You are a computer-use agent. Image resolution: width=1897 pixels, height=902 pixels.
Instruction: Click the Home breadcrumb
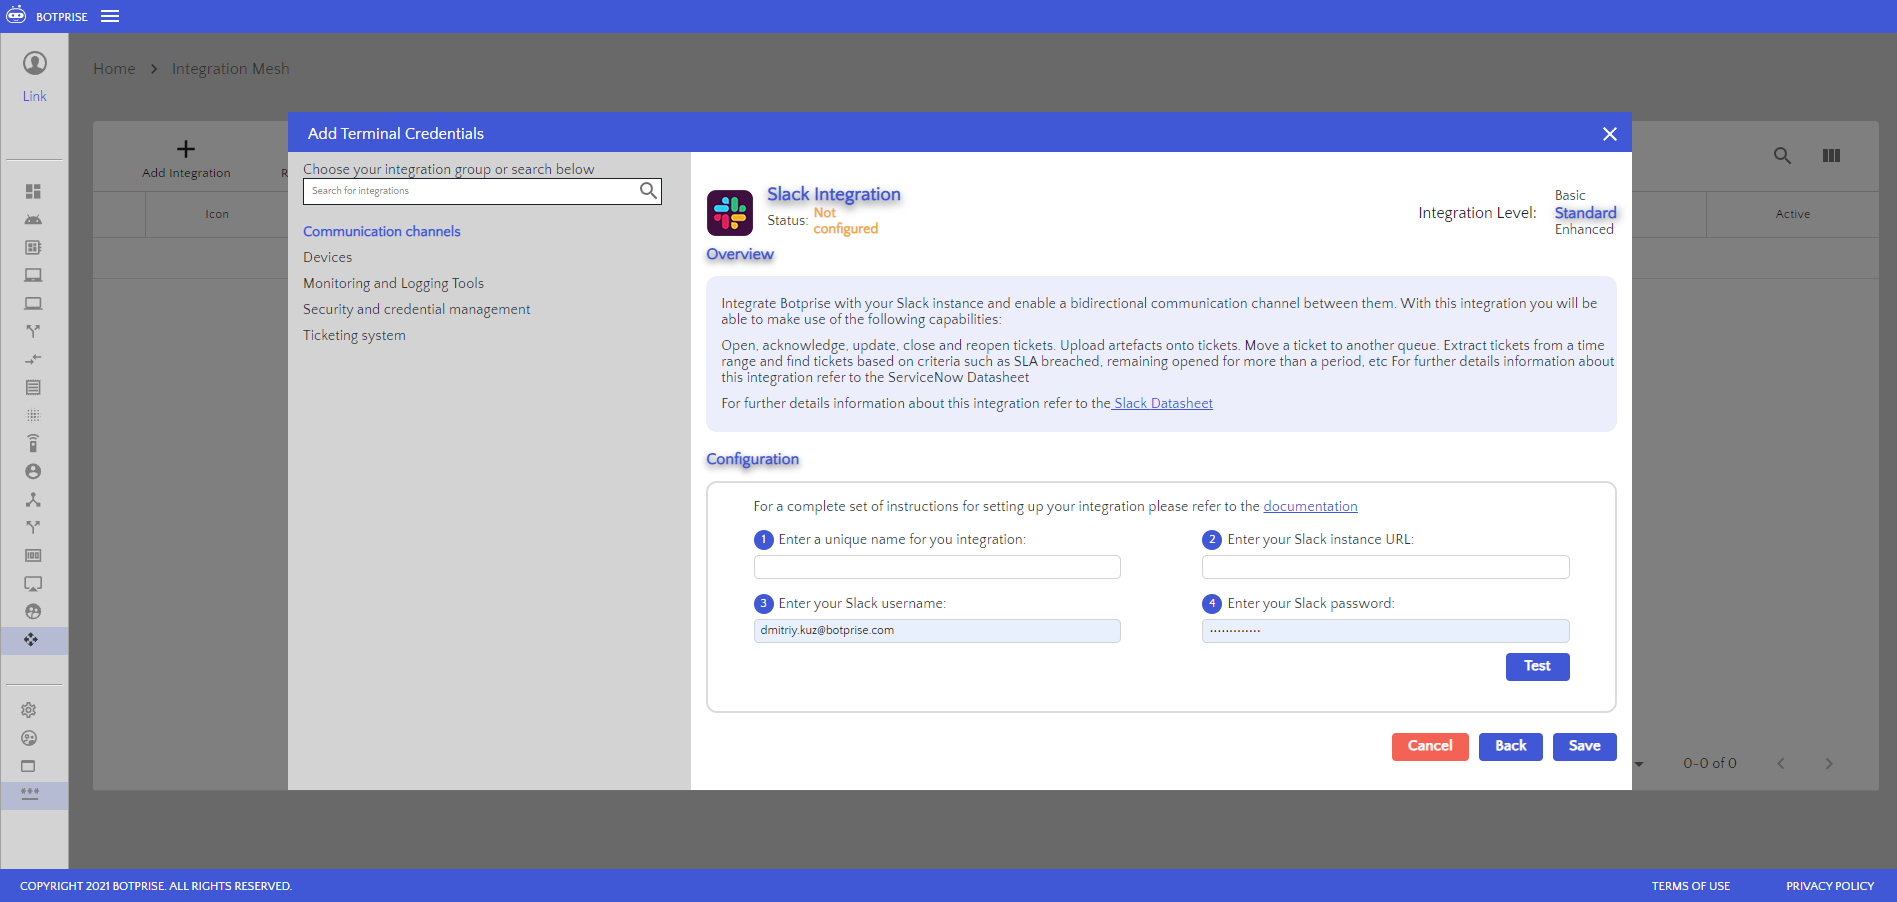coord(114,69)
